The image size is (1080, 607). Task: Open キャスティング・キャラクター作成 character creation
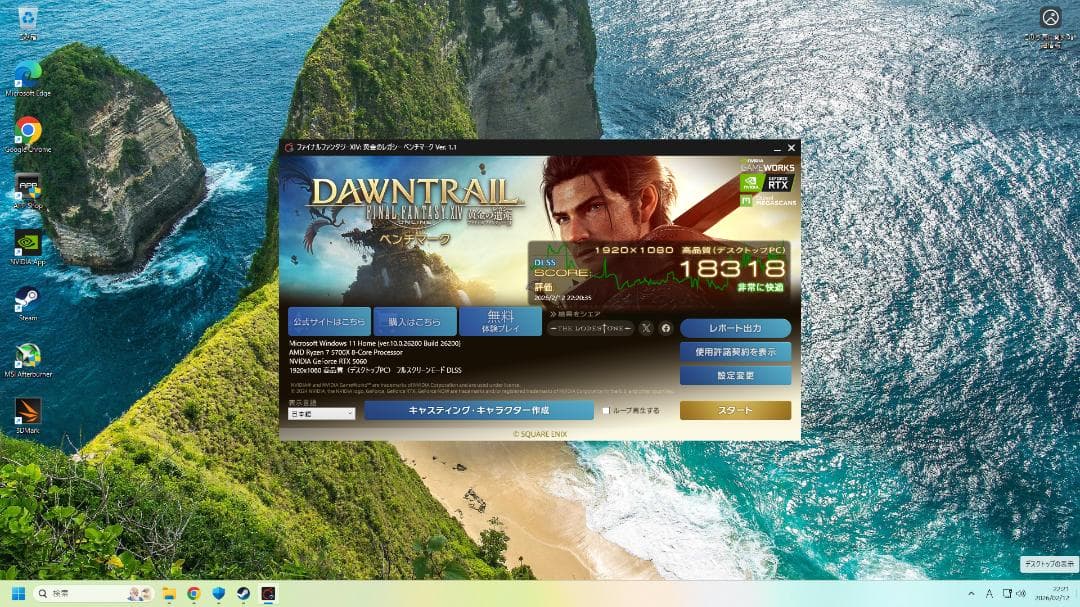(479, 410)
